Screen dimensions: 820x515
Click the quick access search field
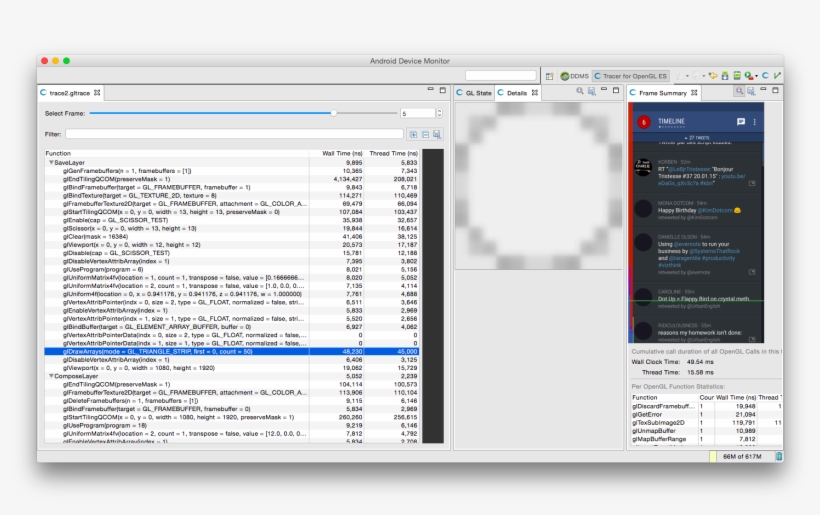(x=500, y=76)
